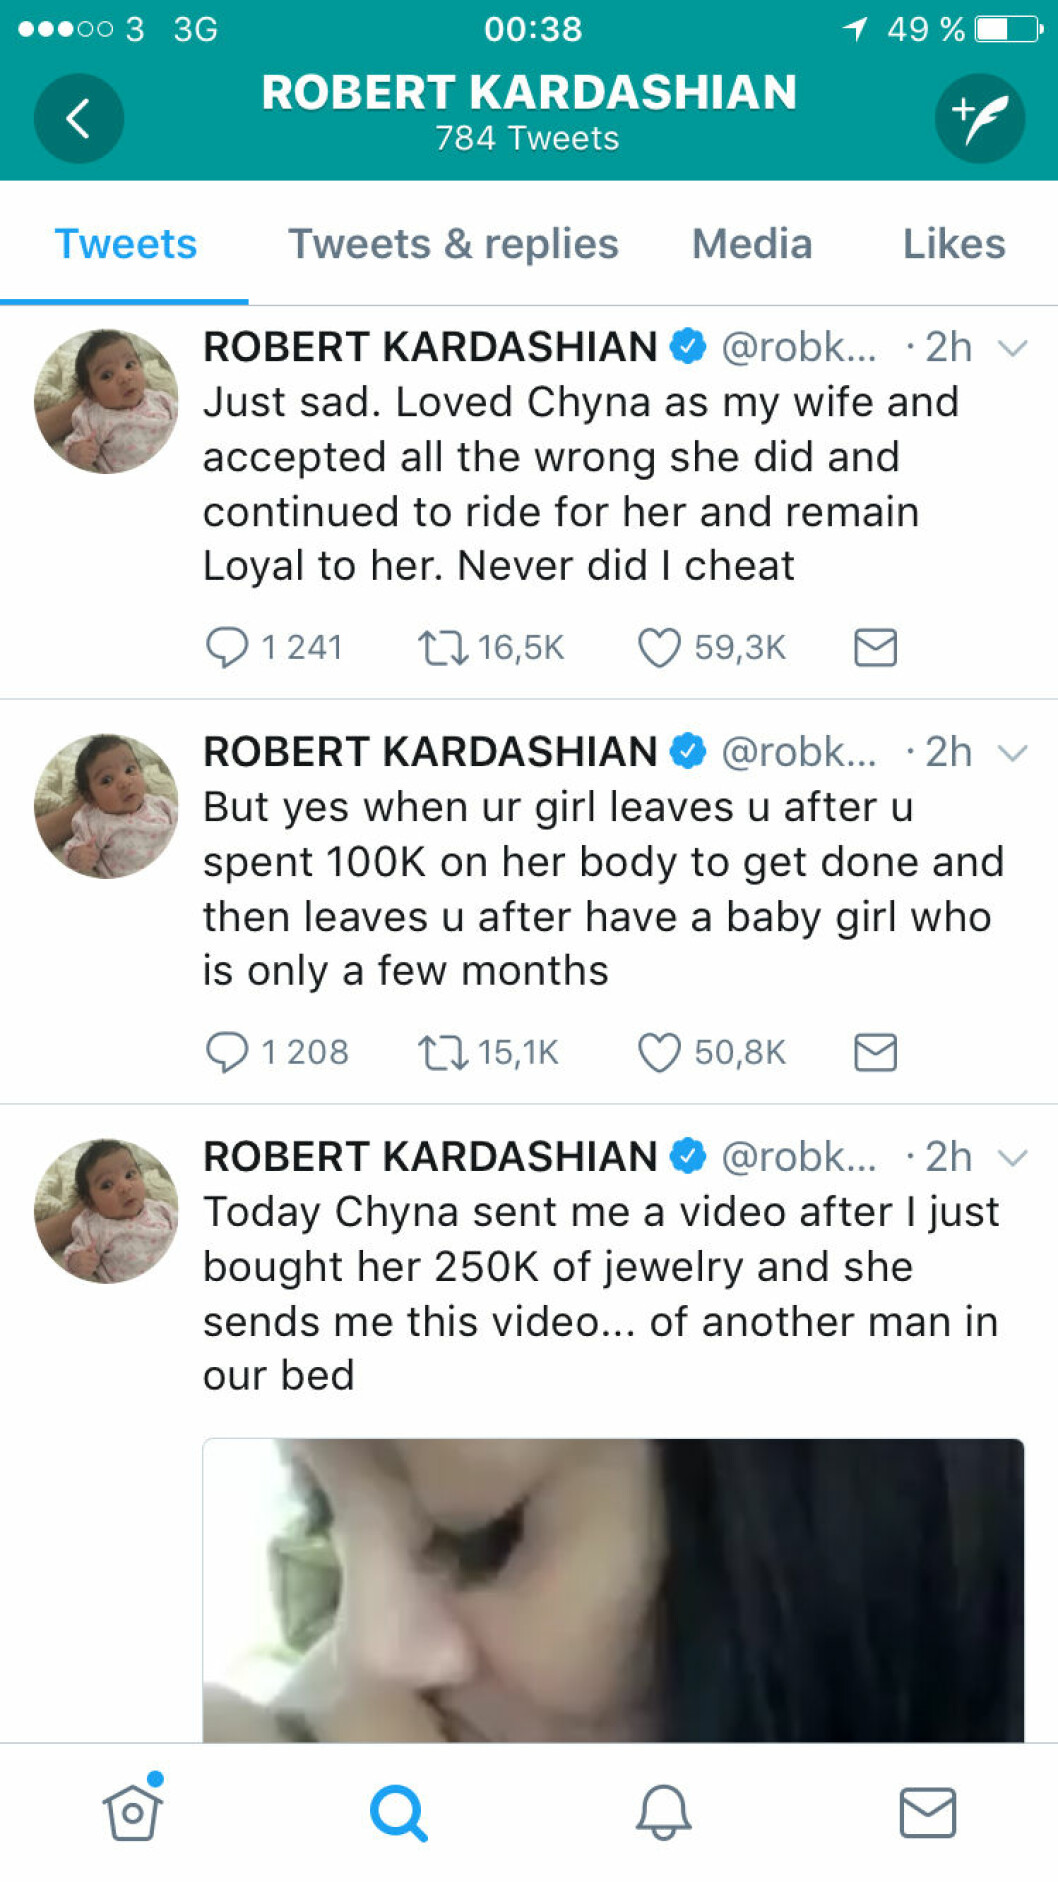Image resolution: width=1058 pixels, height=1882 pixels.
Task: Switch to Tweets & replies tab
Action: point(453,244)
